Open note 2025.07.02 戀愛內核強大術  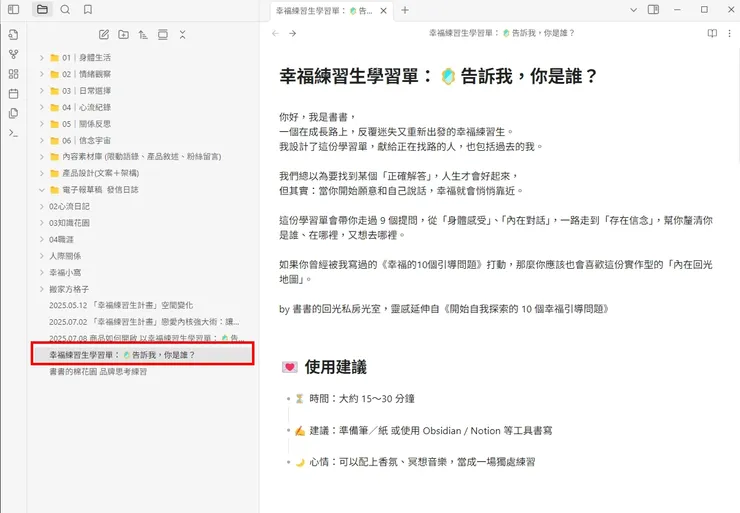[143, 322]
